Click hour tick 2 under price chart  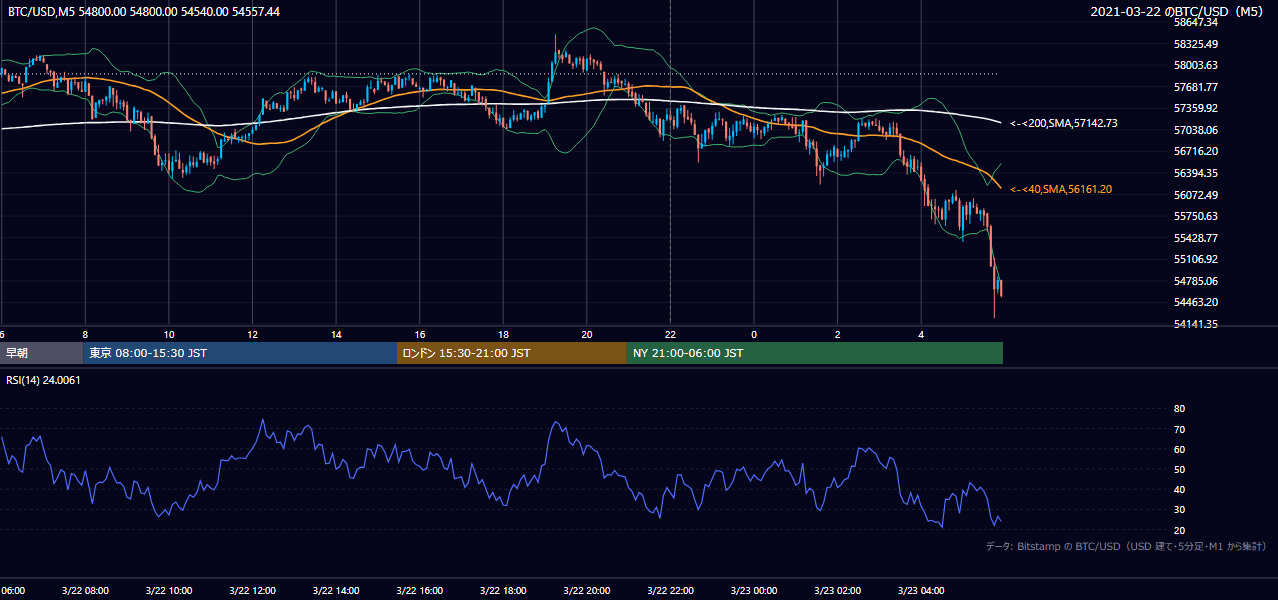[x=838, y=334]
